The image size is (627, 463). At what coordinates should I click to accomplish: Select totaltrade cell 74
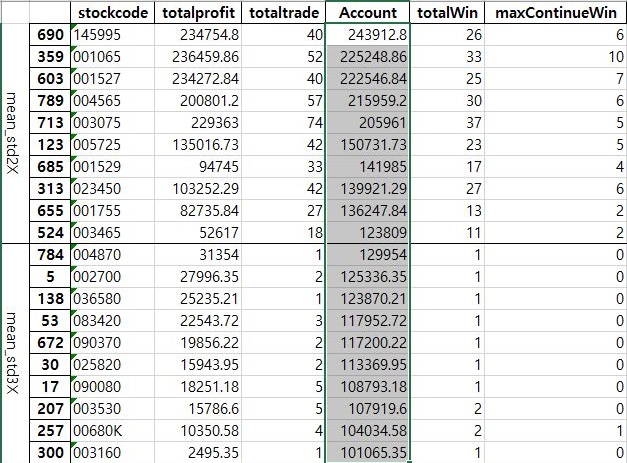coord(284,123)
